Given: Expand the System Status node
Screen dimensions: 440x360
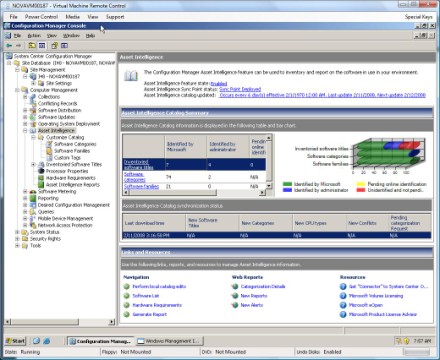Looking at the screenshot, I should 17,232.
